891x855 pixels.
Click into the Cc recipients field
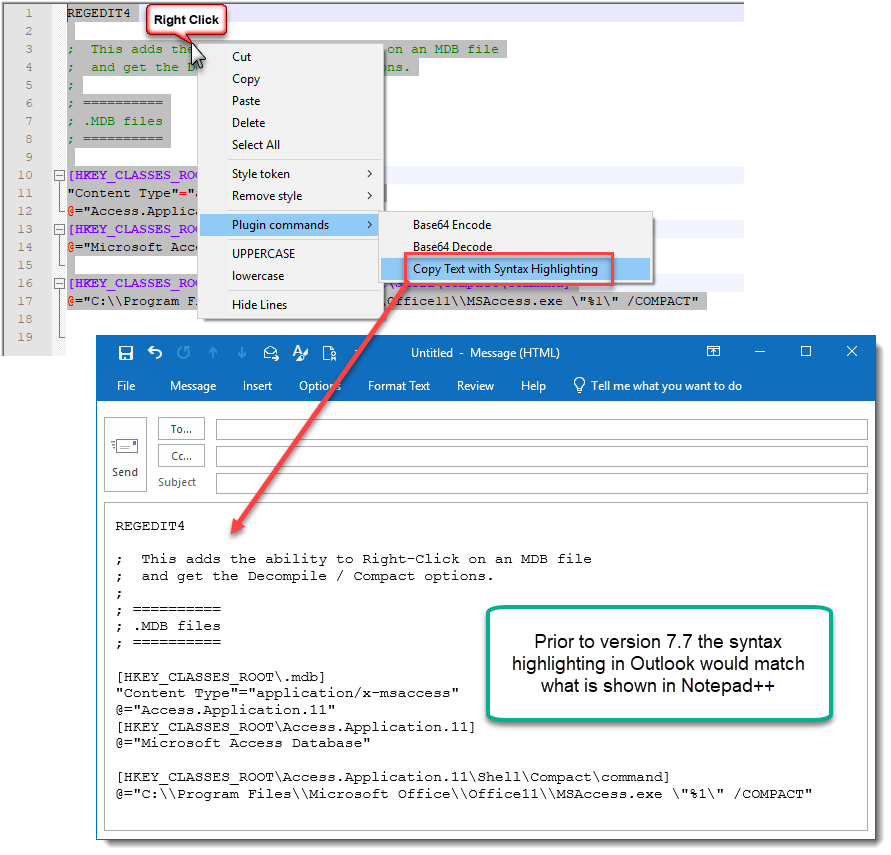point(542,456)
